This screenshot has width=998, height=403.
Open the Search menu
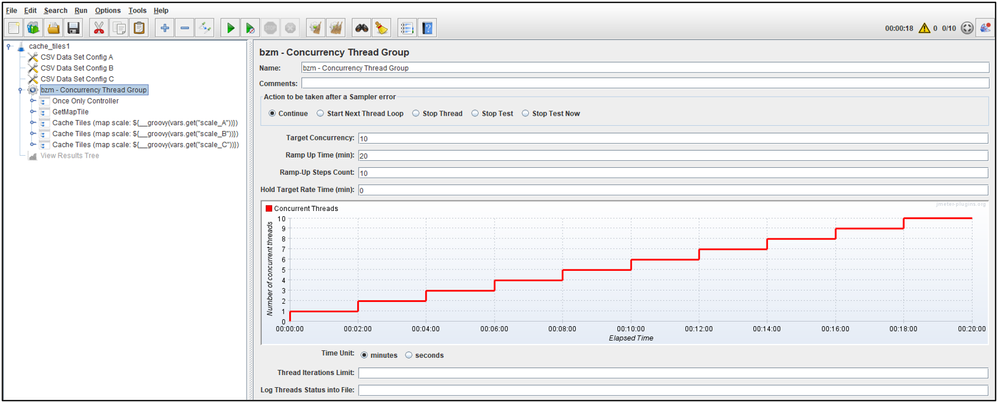56,11
